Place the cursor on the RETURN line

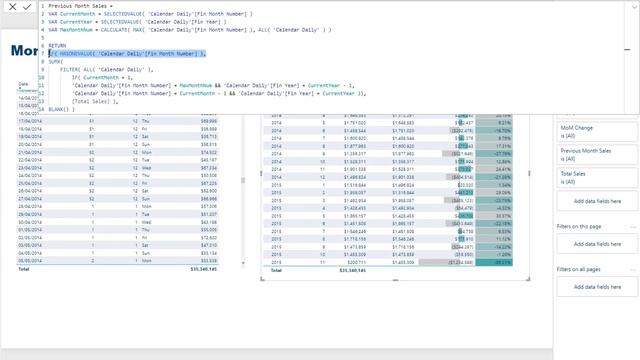57,46
